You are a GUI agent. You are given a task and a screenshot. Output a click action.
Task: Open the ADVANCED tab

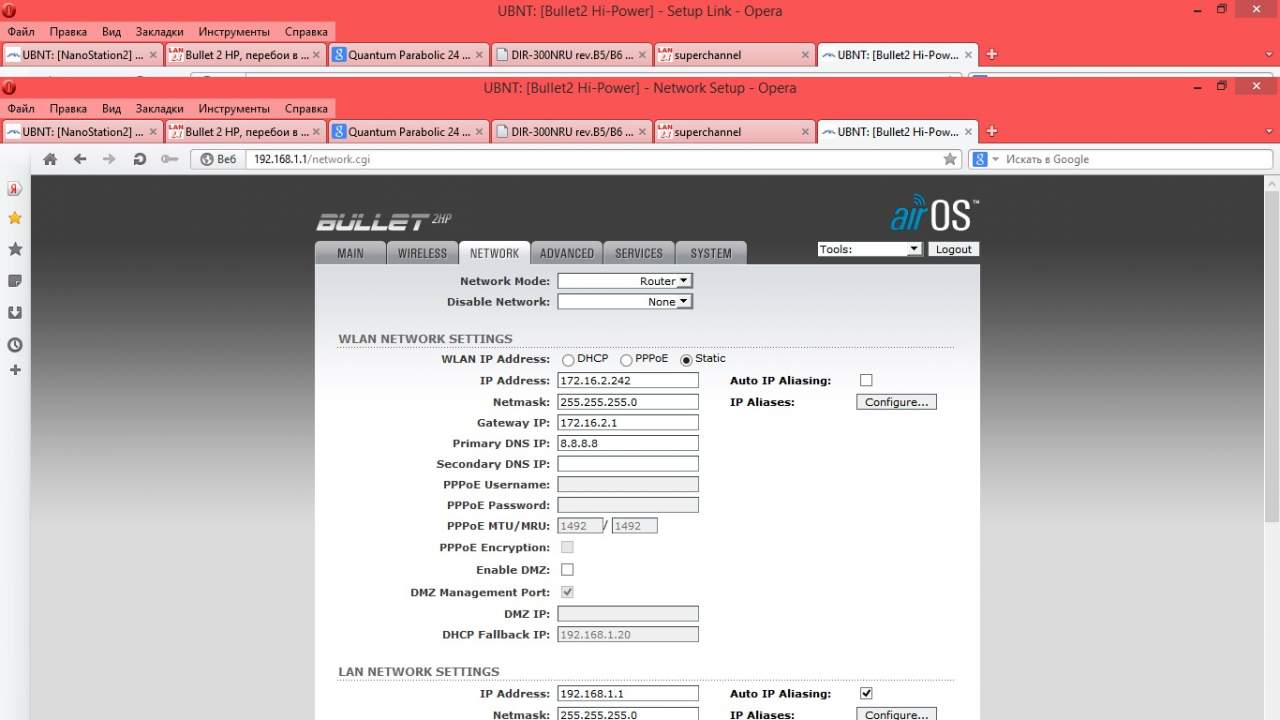point(567,253)
